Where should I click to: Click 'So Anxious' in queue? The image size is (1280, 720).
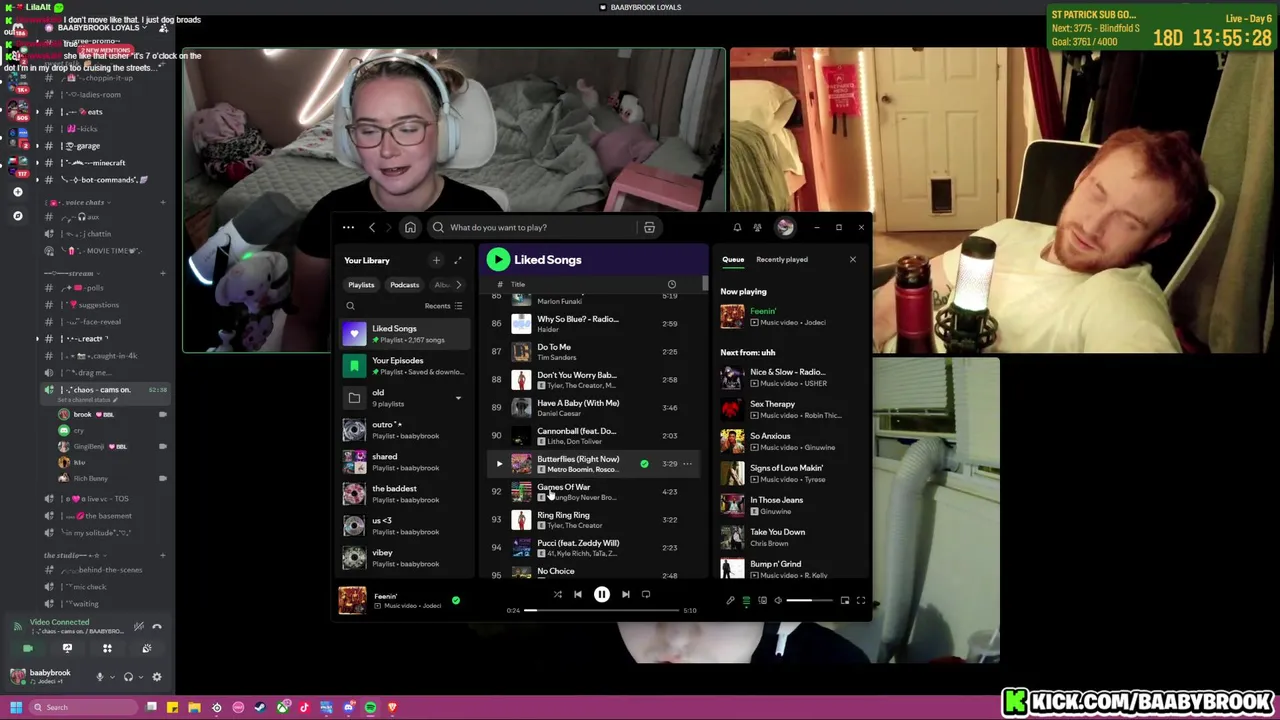[769, 436]
